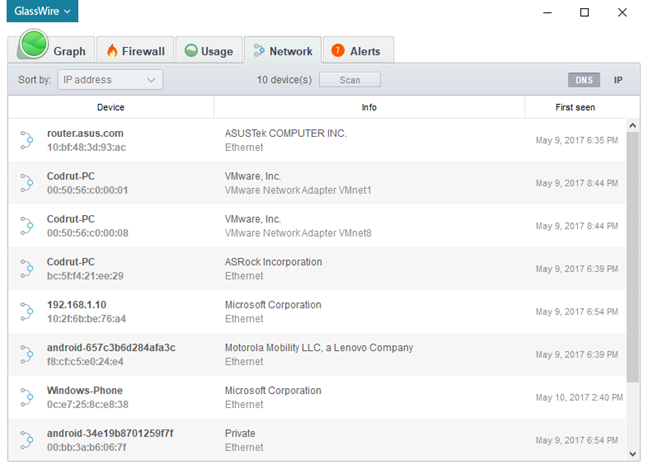648x469 pixels.
Task: Select VMware Network Adapter VMnet8 text
Action: (x=298, y=233)
